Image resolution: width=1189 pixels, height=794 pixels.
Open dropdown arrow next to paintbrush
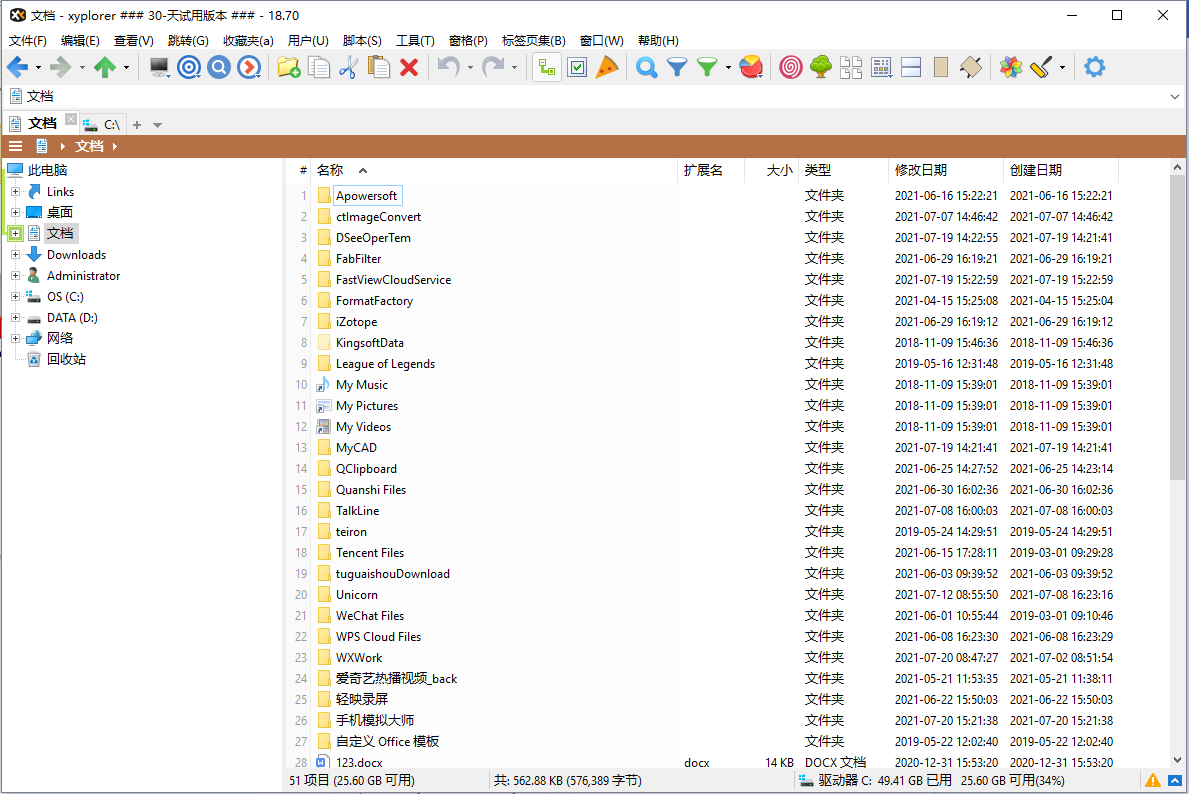pyautogui.click(x=1062, y=67)
